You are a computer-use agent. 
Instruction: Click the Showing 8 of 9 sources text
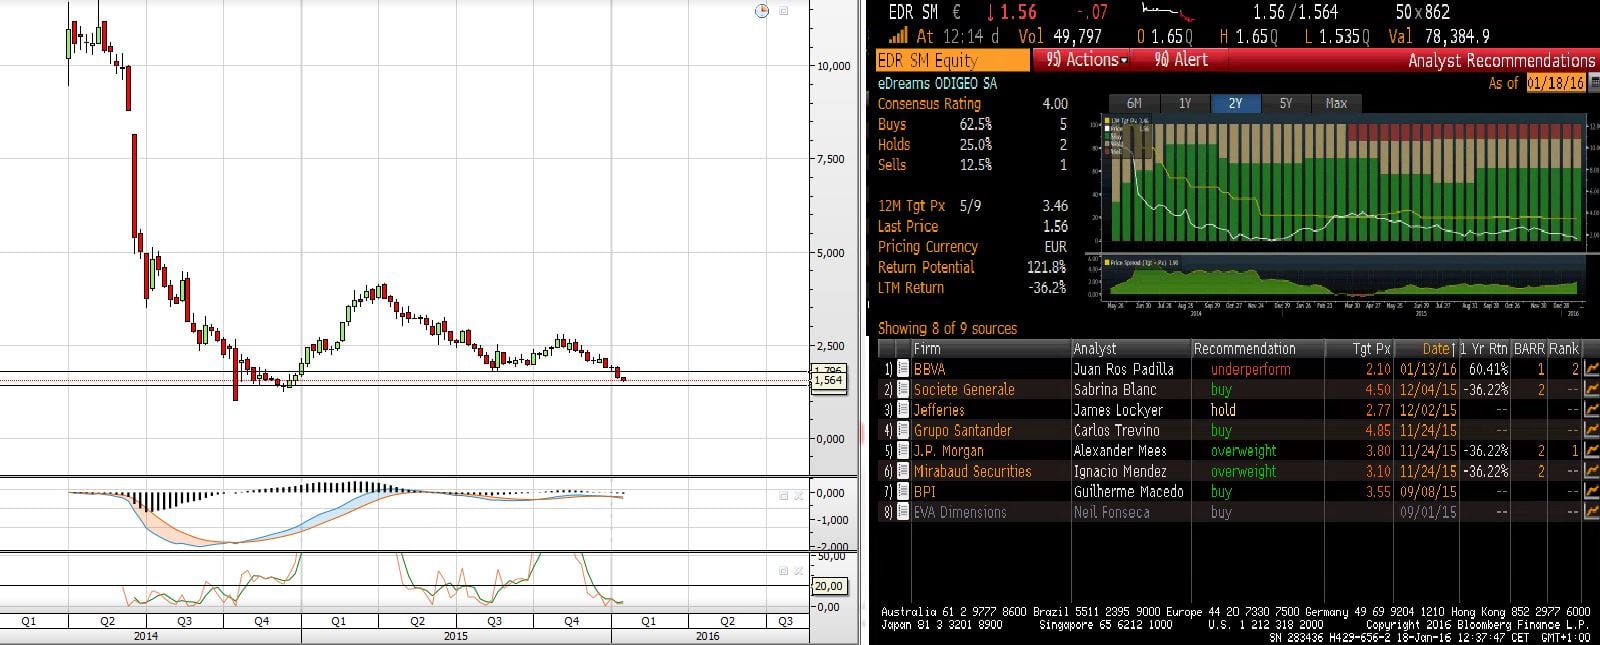click(947, 328)
